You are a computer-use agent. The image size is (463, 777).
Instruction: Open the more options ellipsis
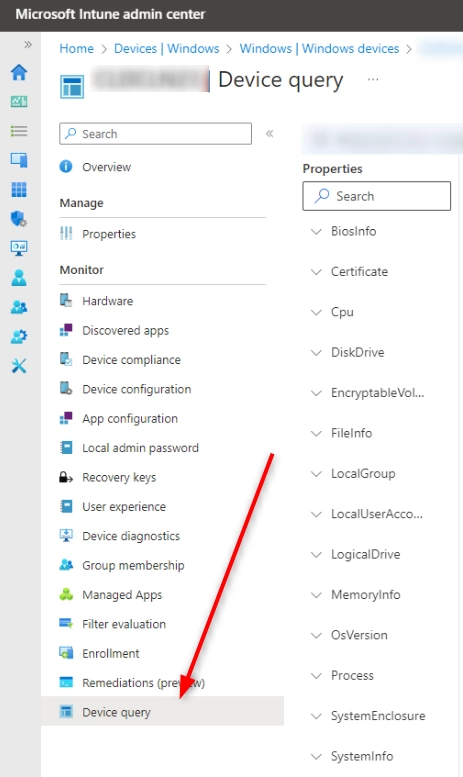(373, 79)
